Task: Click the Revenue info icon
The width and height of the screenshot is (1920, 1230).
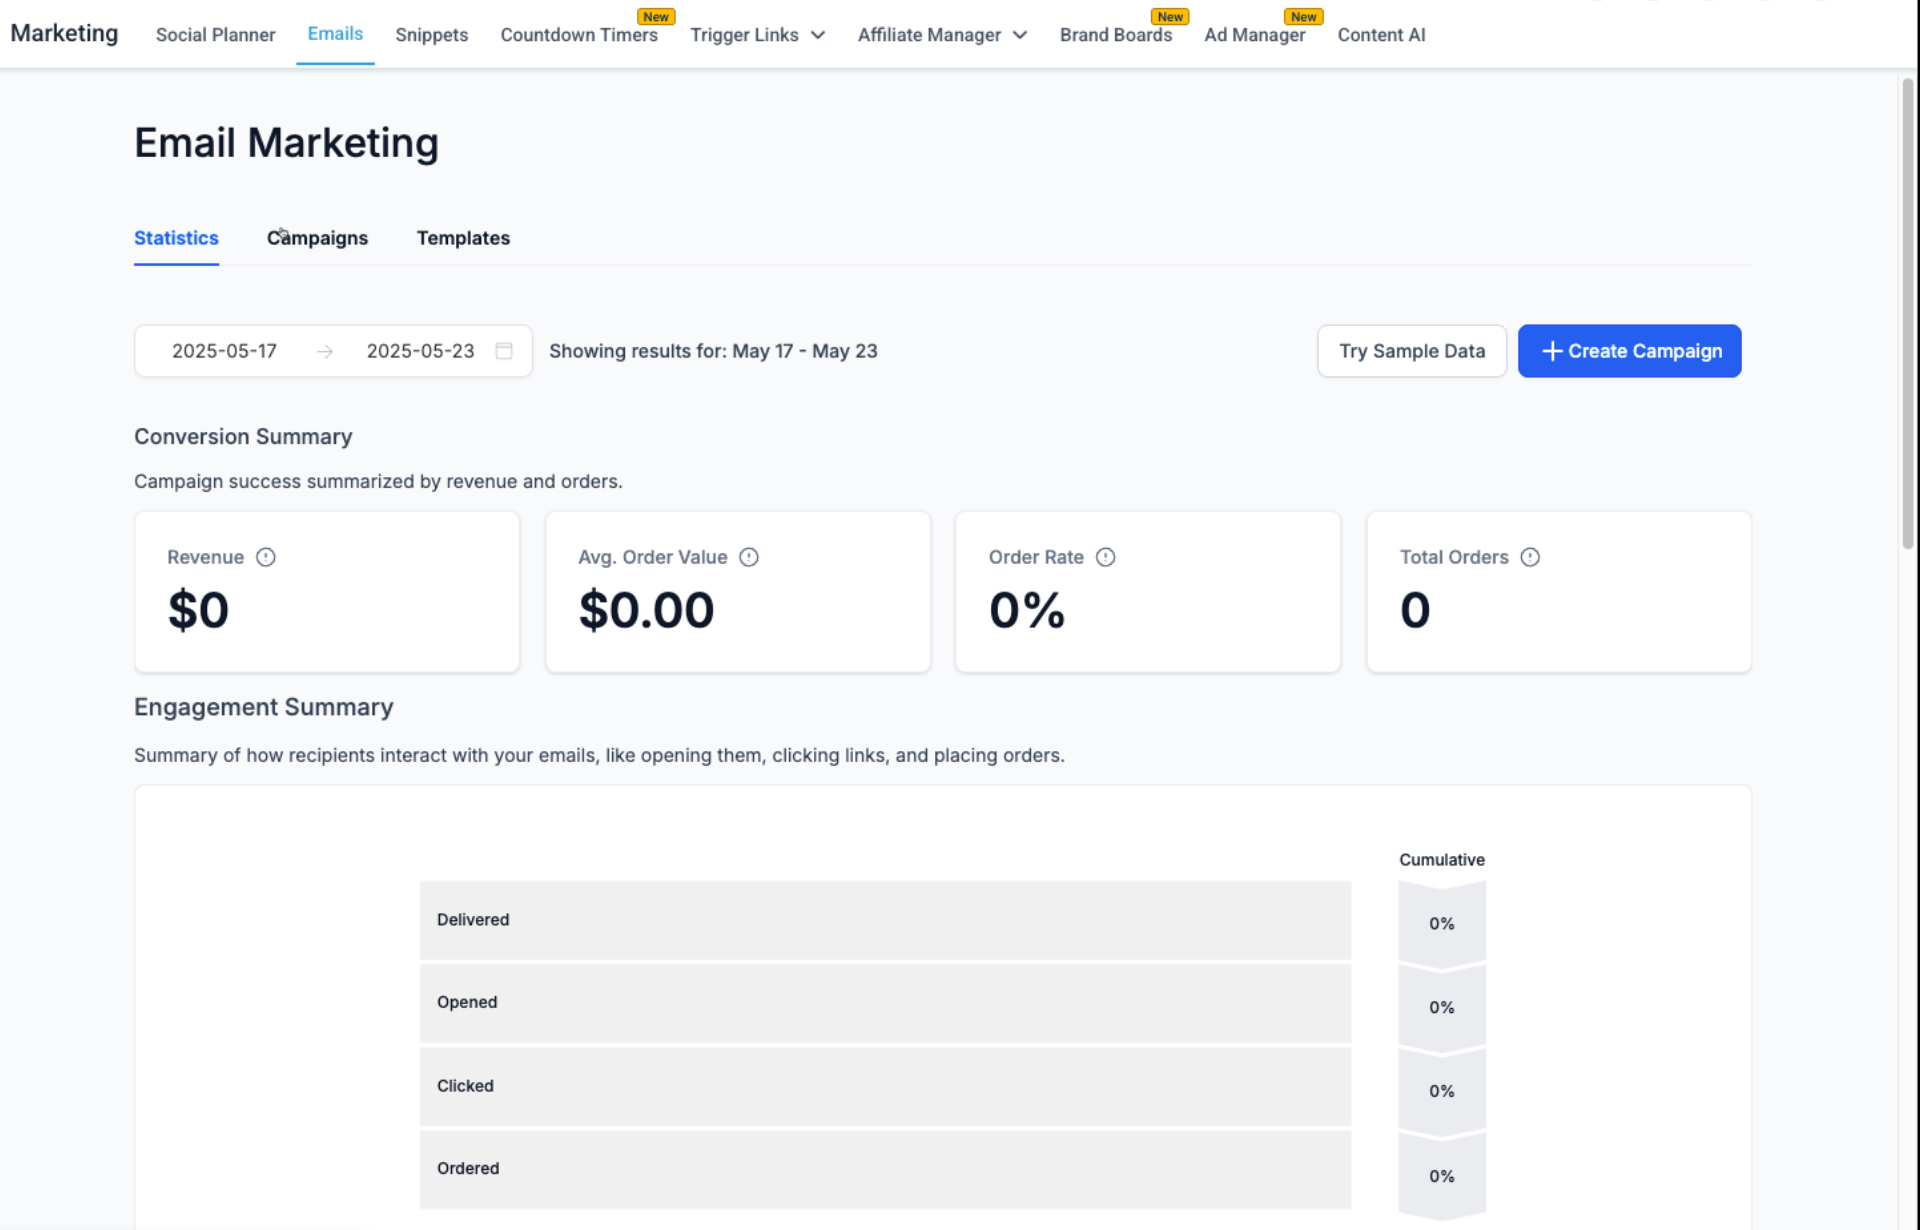Action: point(265,557)
